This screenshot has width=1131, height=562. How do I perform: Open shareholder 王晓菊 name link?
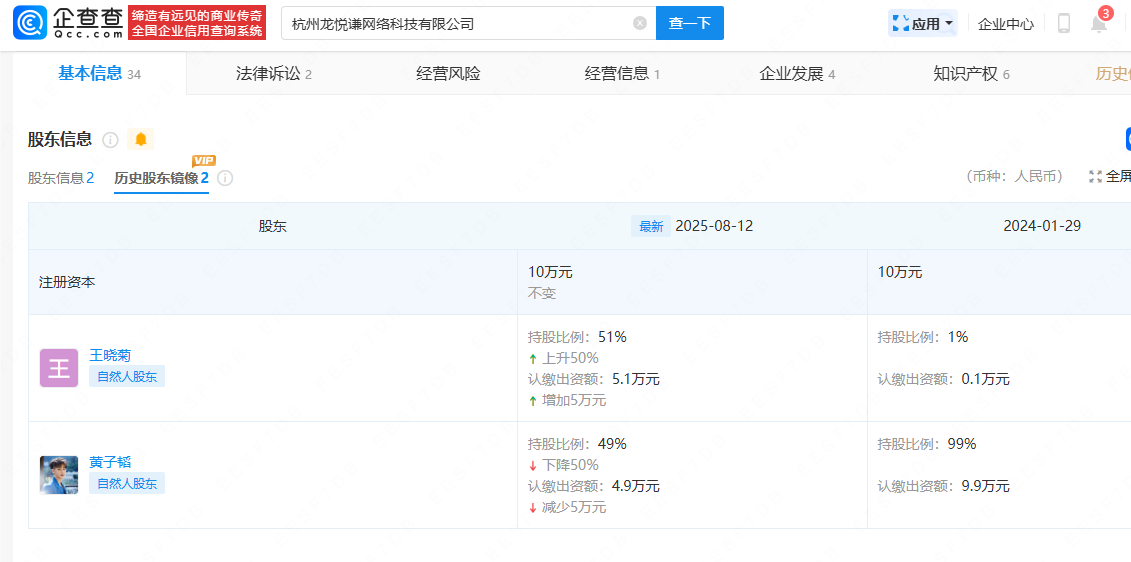click(110, 355)
